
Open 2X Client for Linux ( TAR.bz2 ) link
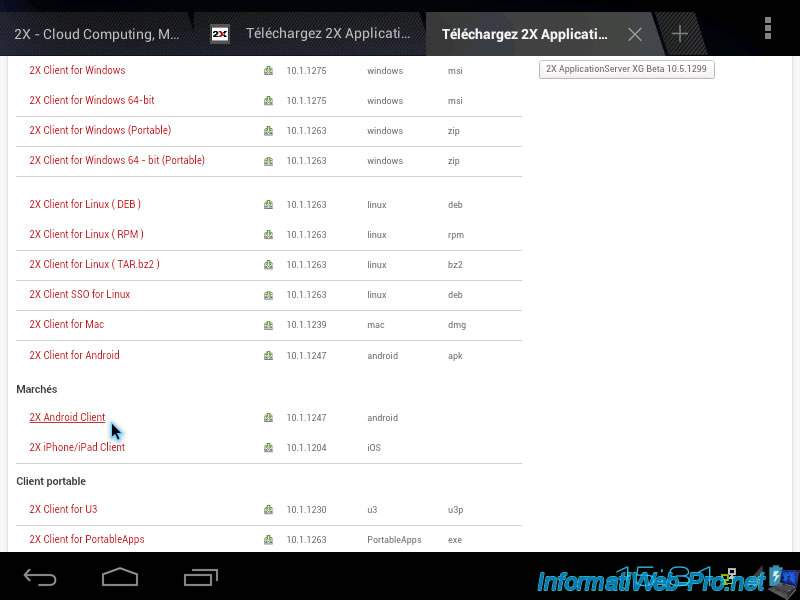pos(94,265)
